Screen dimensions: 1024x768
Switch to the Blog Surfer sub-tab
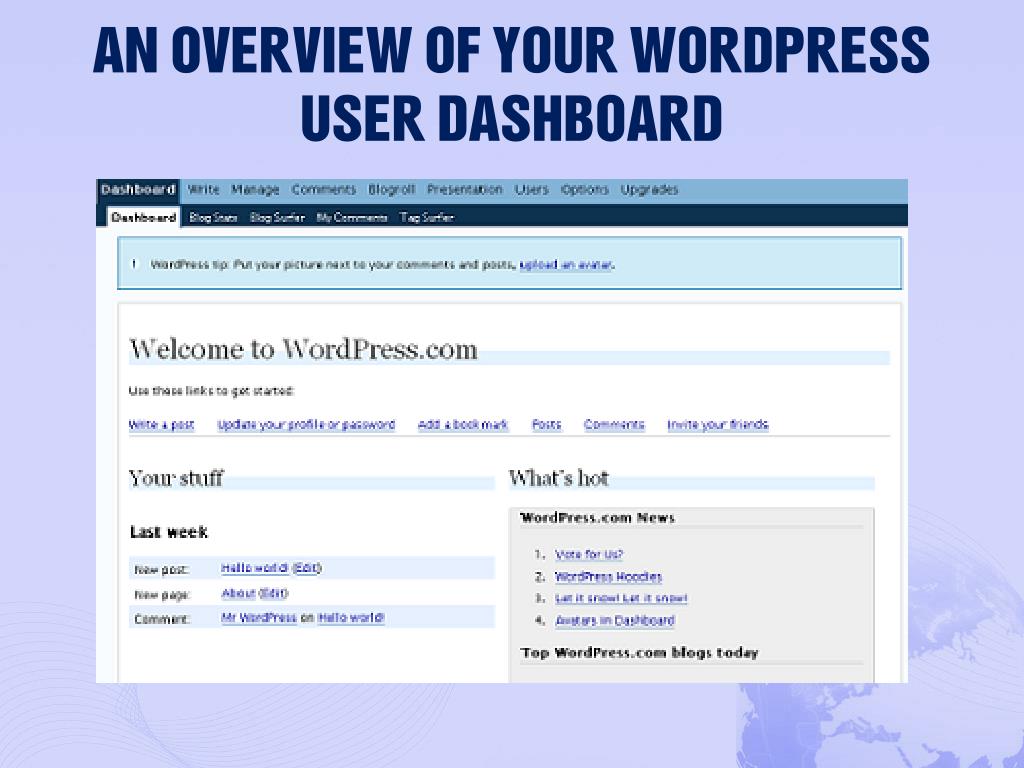[x=277, y=217]
